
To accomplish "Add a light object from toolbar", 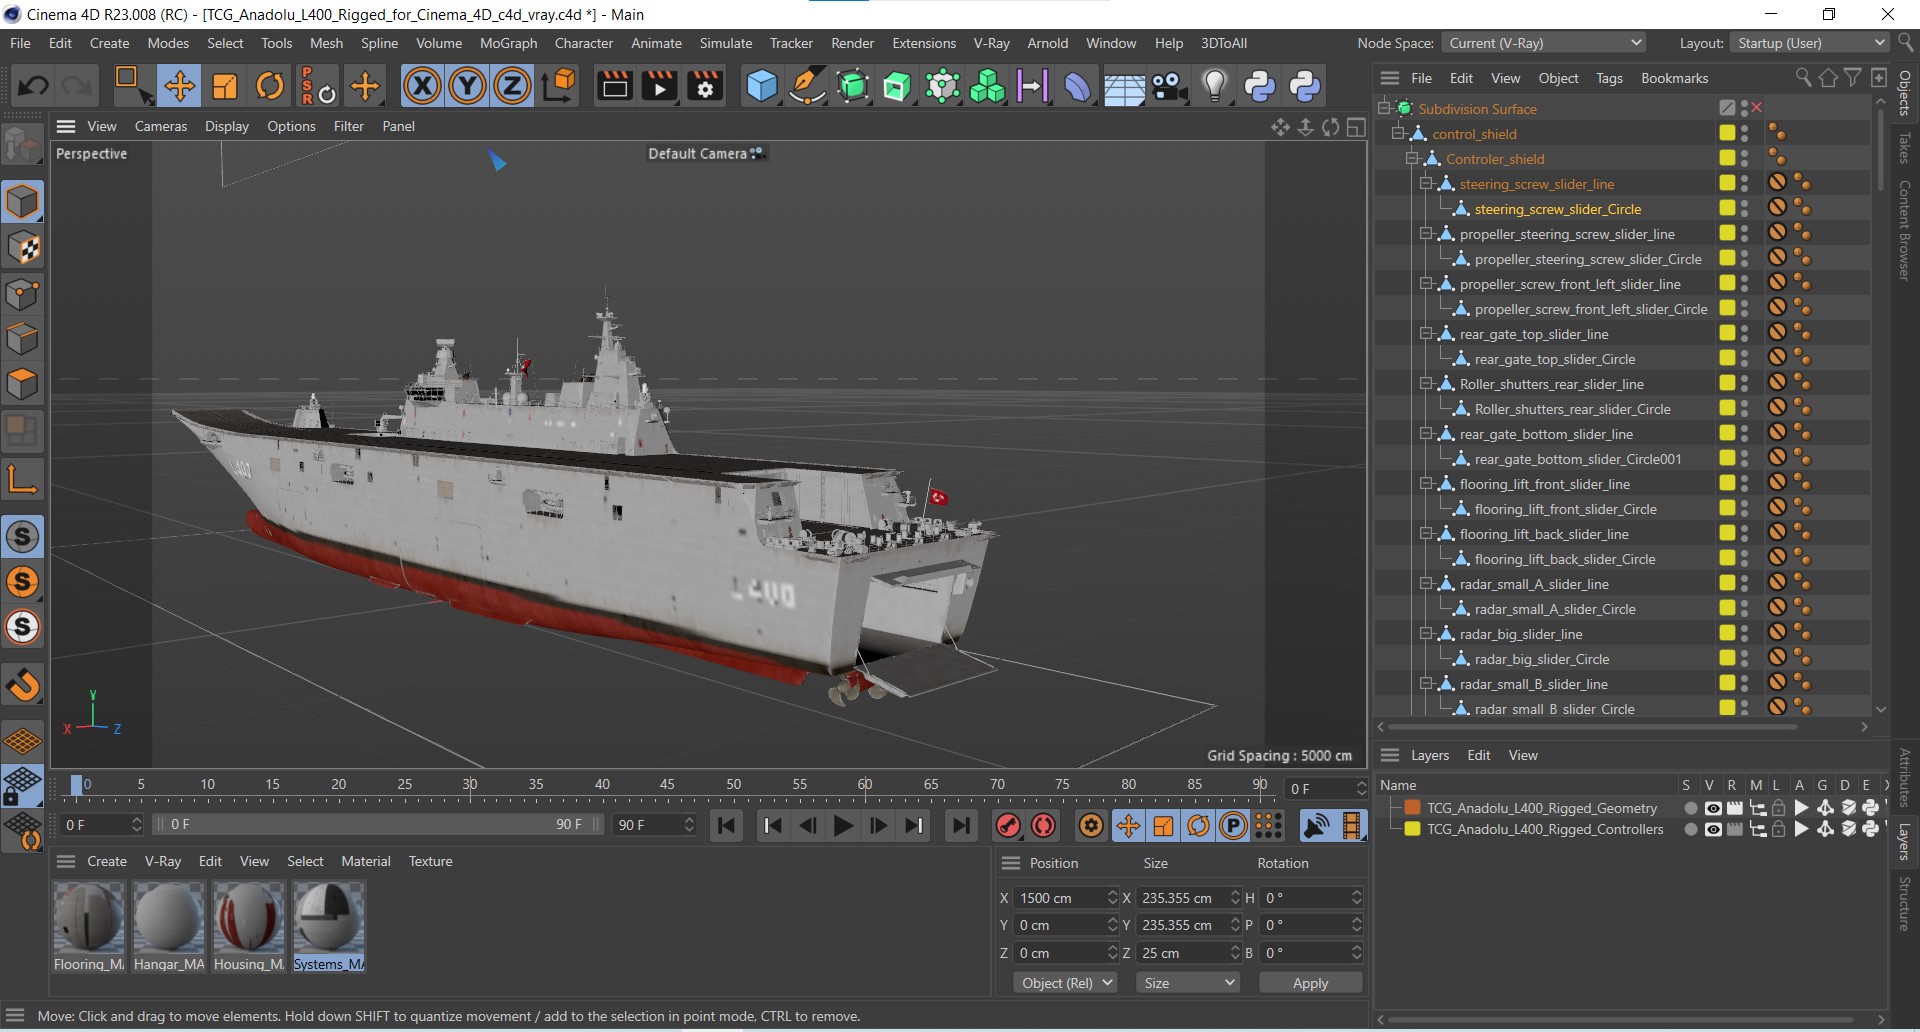I will coord(1214,86).
